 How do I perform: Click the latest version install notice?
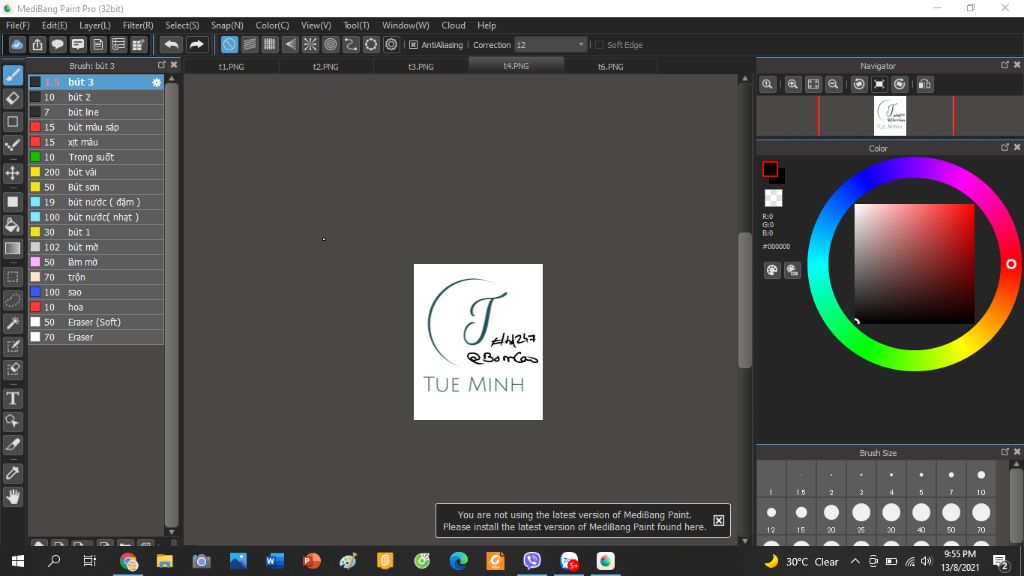[574, 520]
